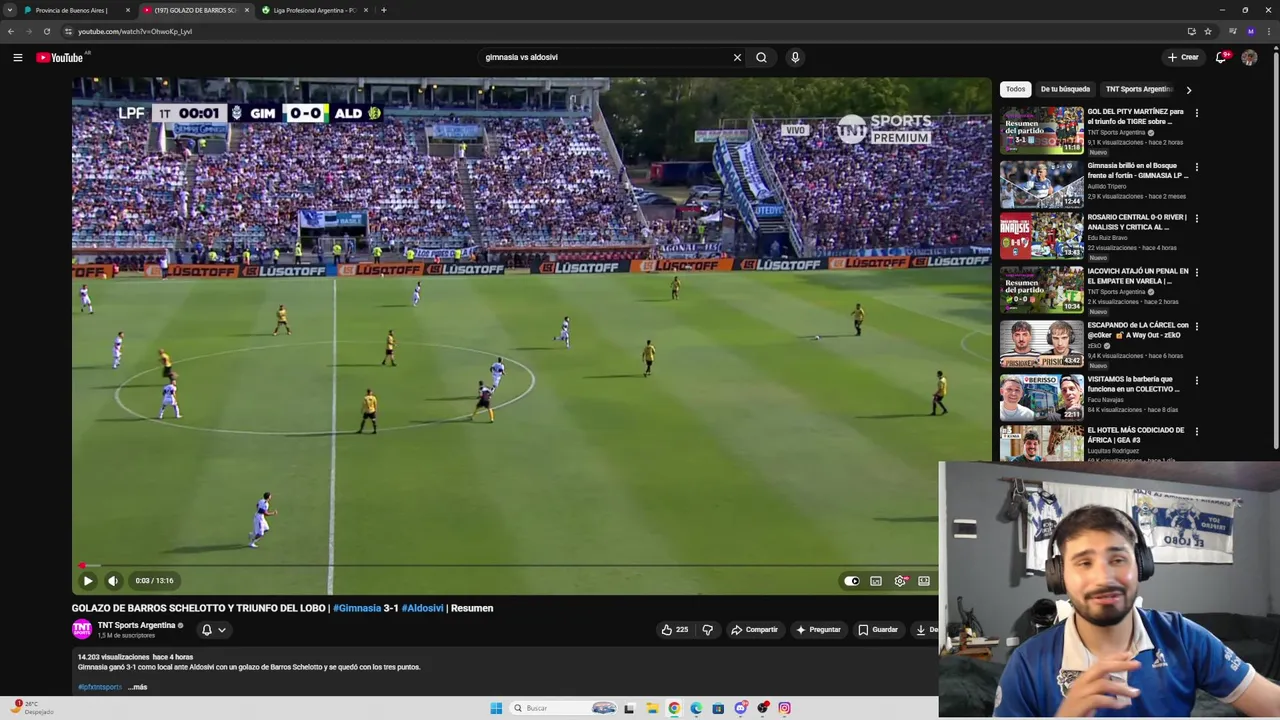The image size is (1280, 720).
Task: Toggle subtitles button in player
Action: tap(876, 580)
